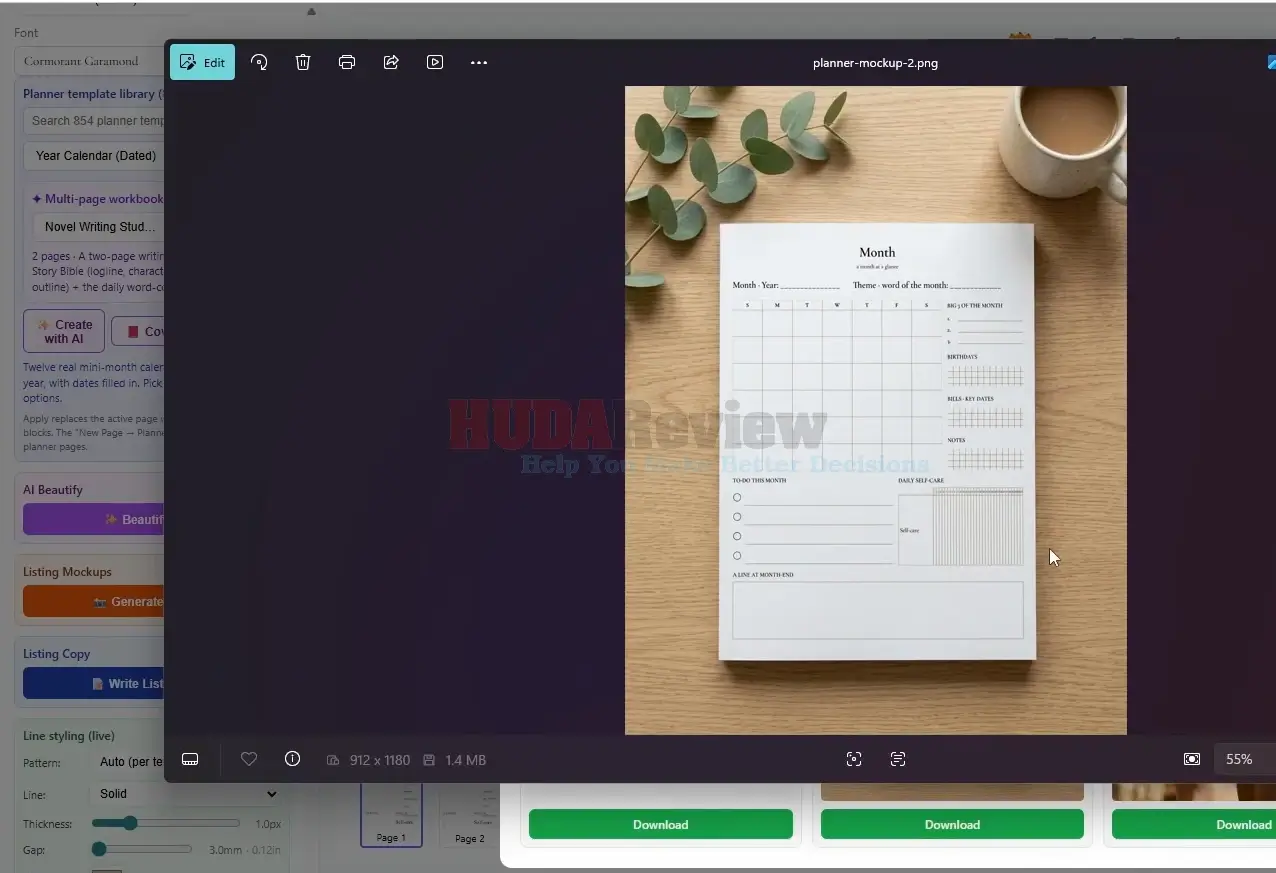Select the Page 1 thumbnail
This screenshot has height=873, width=1276.
391,814
